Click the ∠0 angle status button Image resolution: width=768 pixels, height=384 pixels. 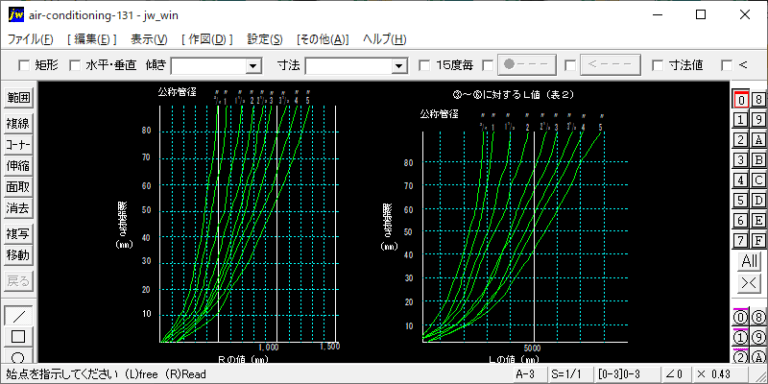(x=675, y=374)
